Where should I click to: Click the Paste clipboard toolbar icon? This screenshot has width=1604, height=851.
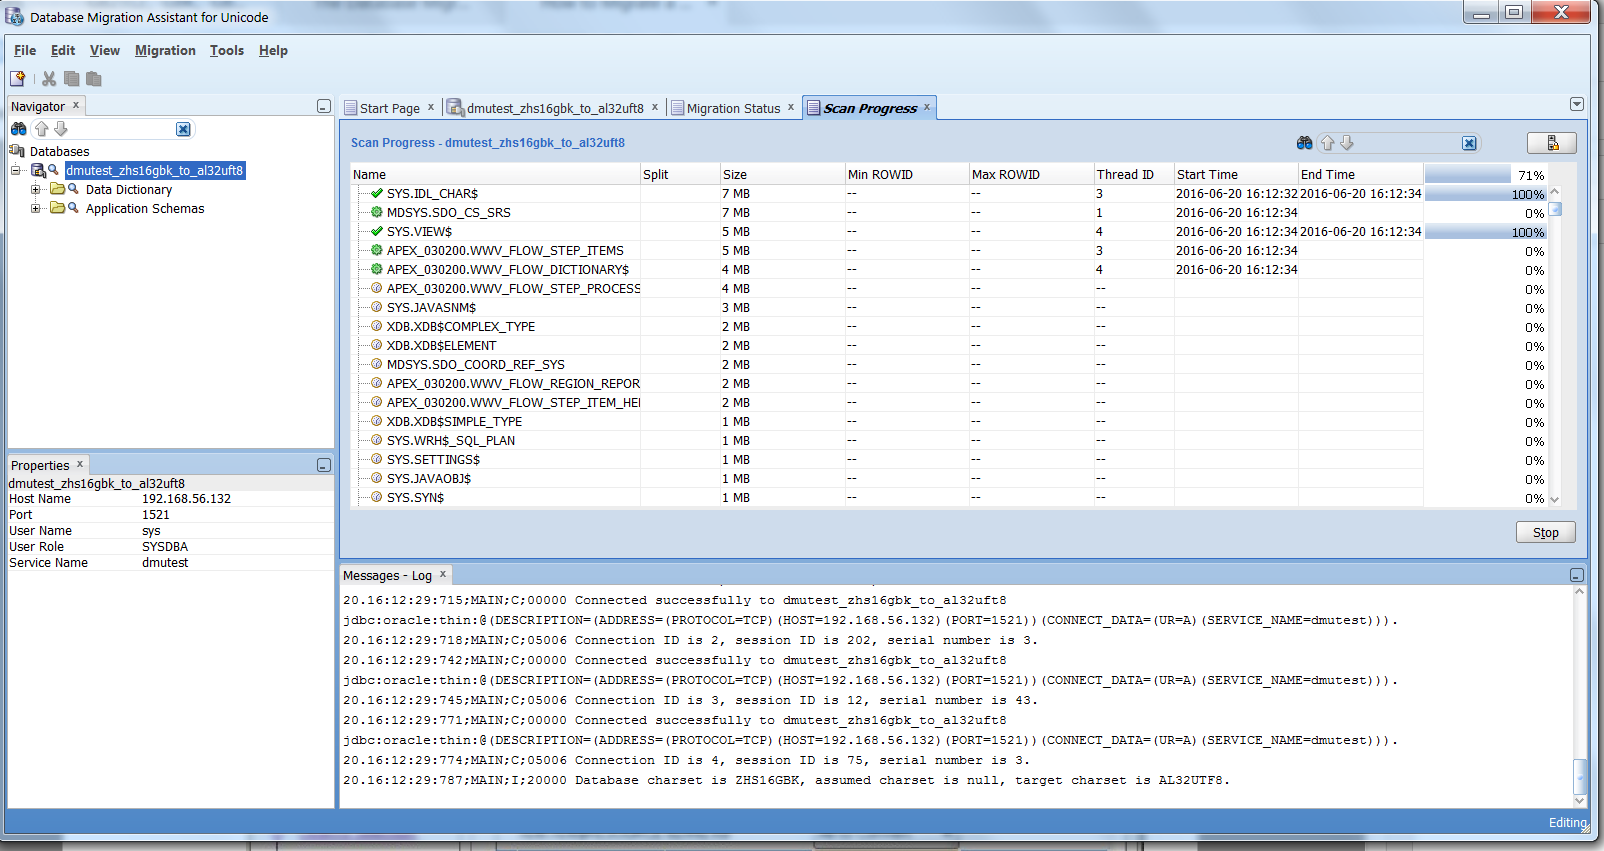[94, 78]
